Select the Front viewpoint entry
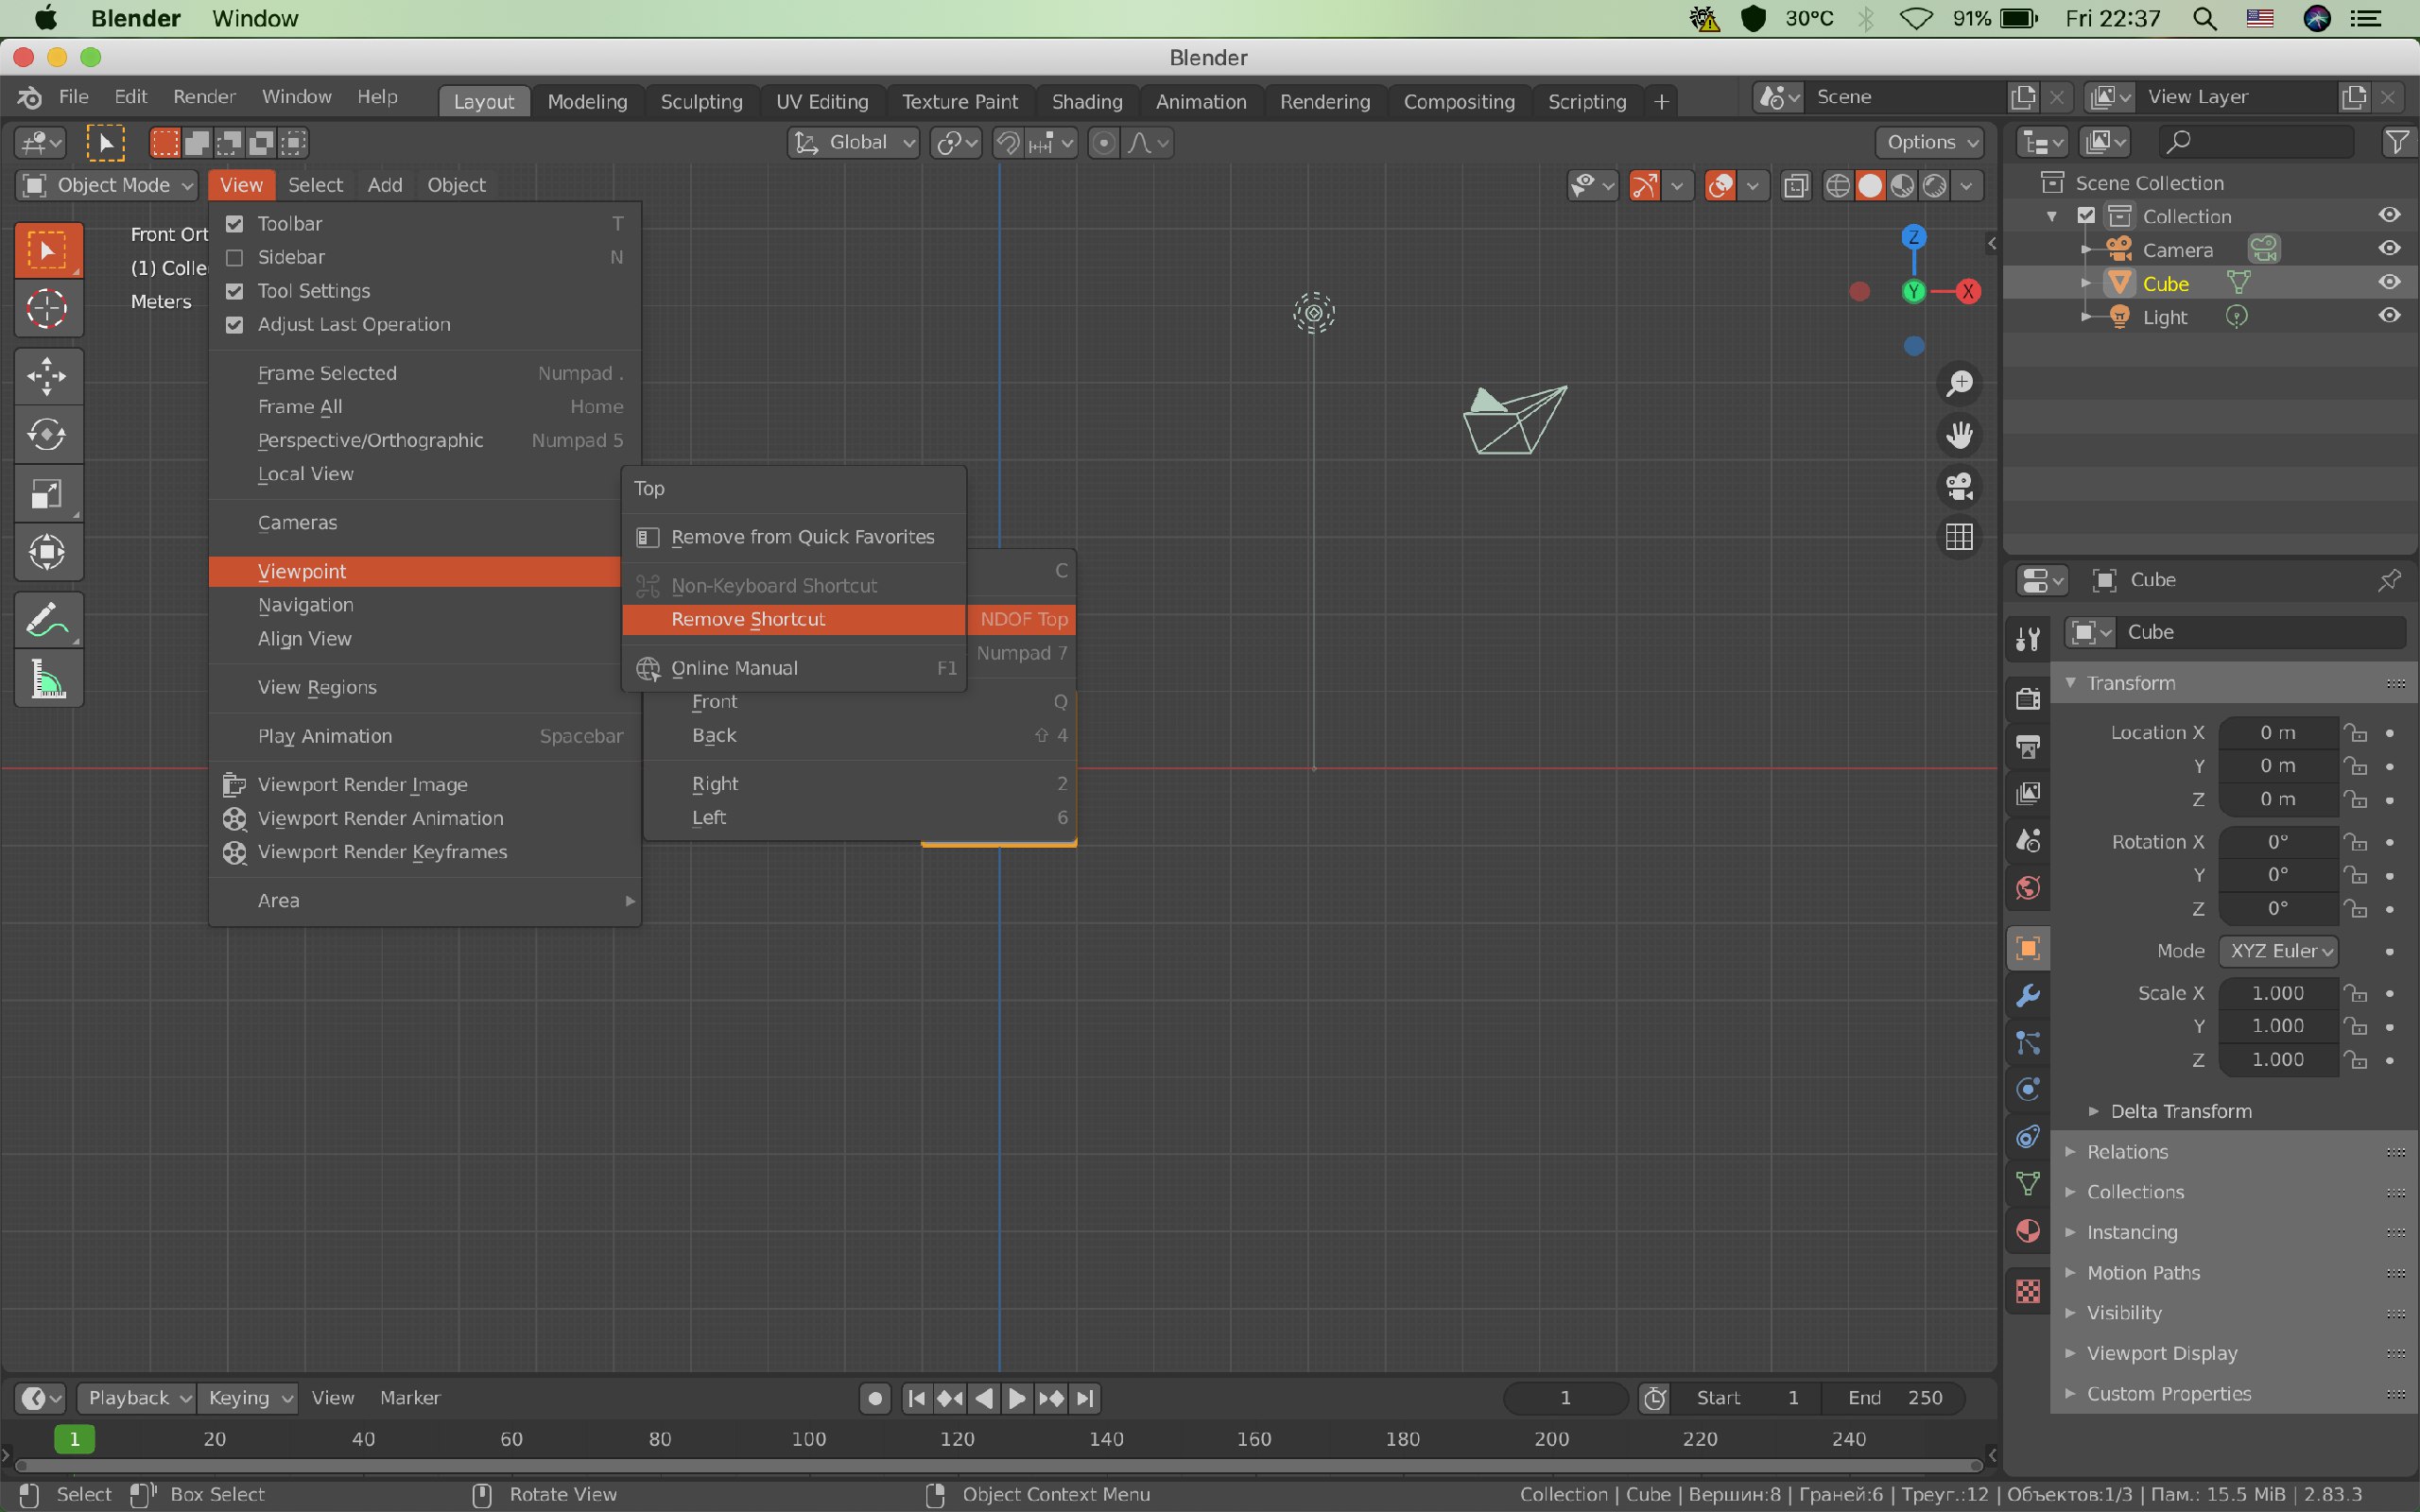Image resolution: width=2420 pixels, height=1512 pixels. (x=860, y=702)
